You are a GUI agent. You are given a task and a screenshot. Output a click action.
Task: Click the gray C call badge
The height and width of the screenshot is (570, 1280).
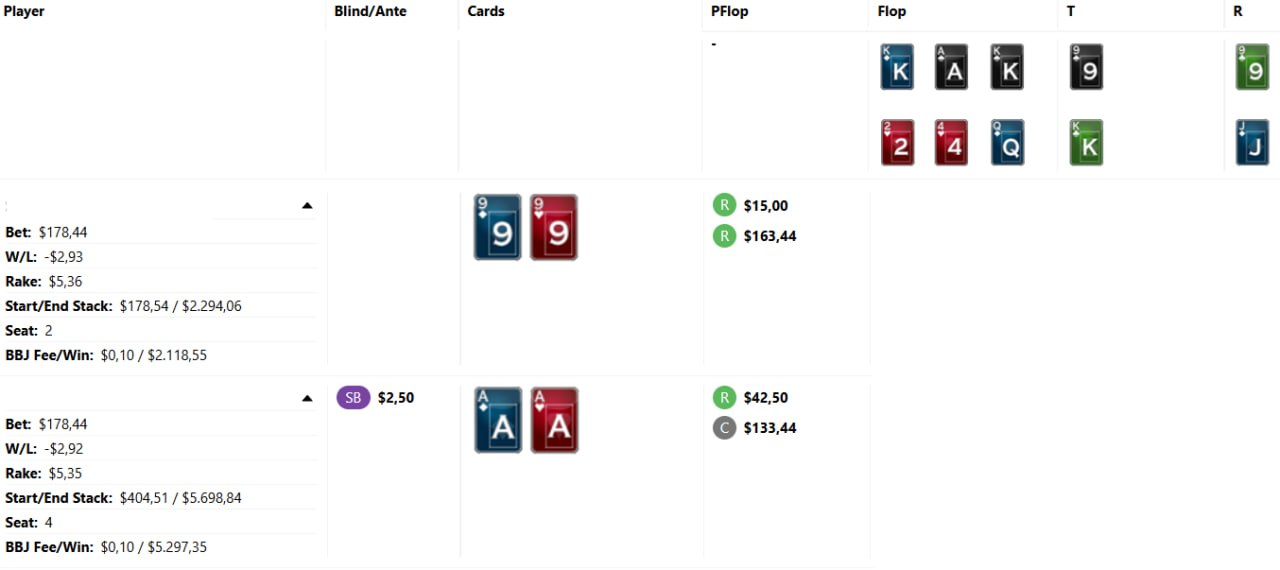(x=724, y=428)
